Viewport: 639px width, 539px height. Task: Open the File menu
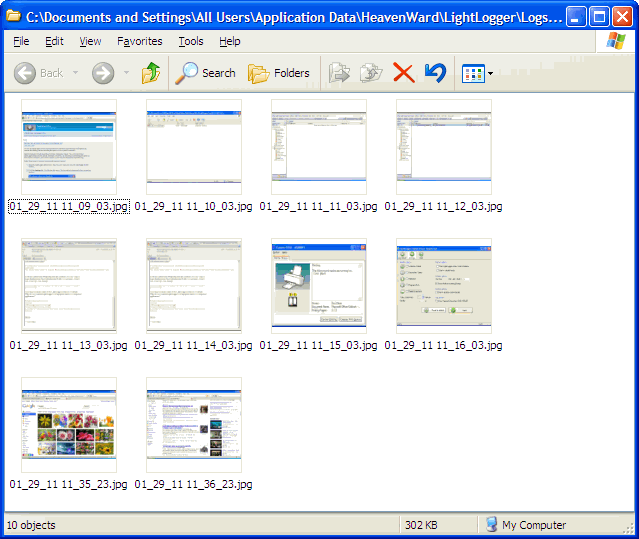[x=21, y=41]
